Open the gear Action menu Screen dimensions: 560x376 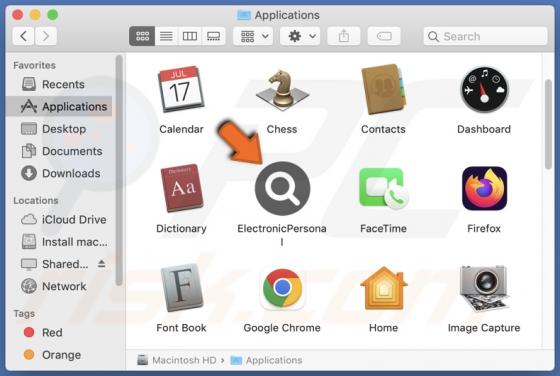pos(300,36)
